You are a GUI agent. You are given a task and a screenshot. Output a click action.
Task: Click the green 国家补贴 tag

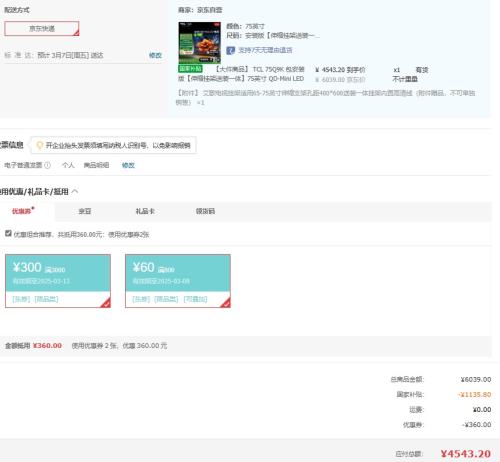click(190, 69)
